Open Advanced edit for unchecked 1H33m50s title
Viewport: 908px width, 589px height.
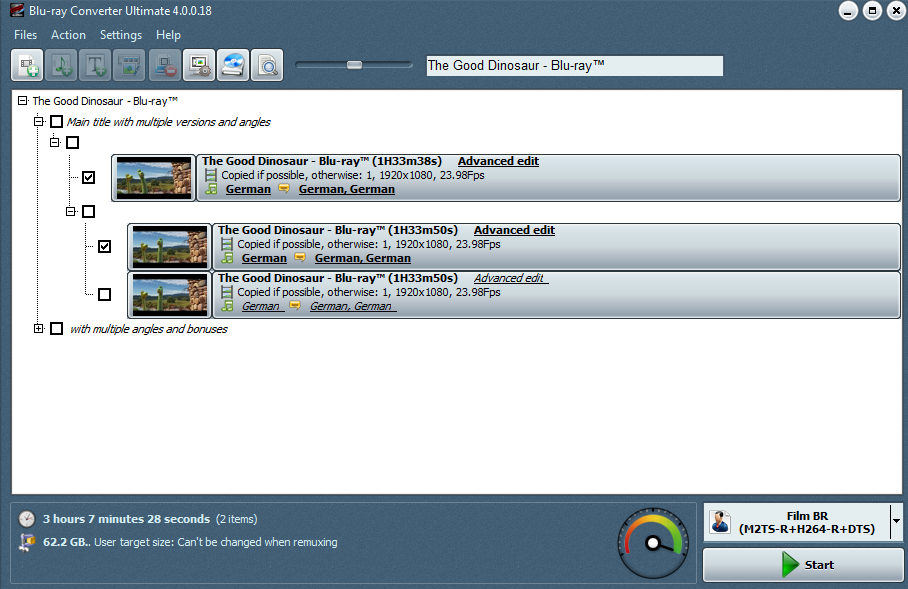point(509,278)
